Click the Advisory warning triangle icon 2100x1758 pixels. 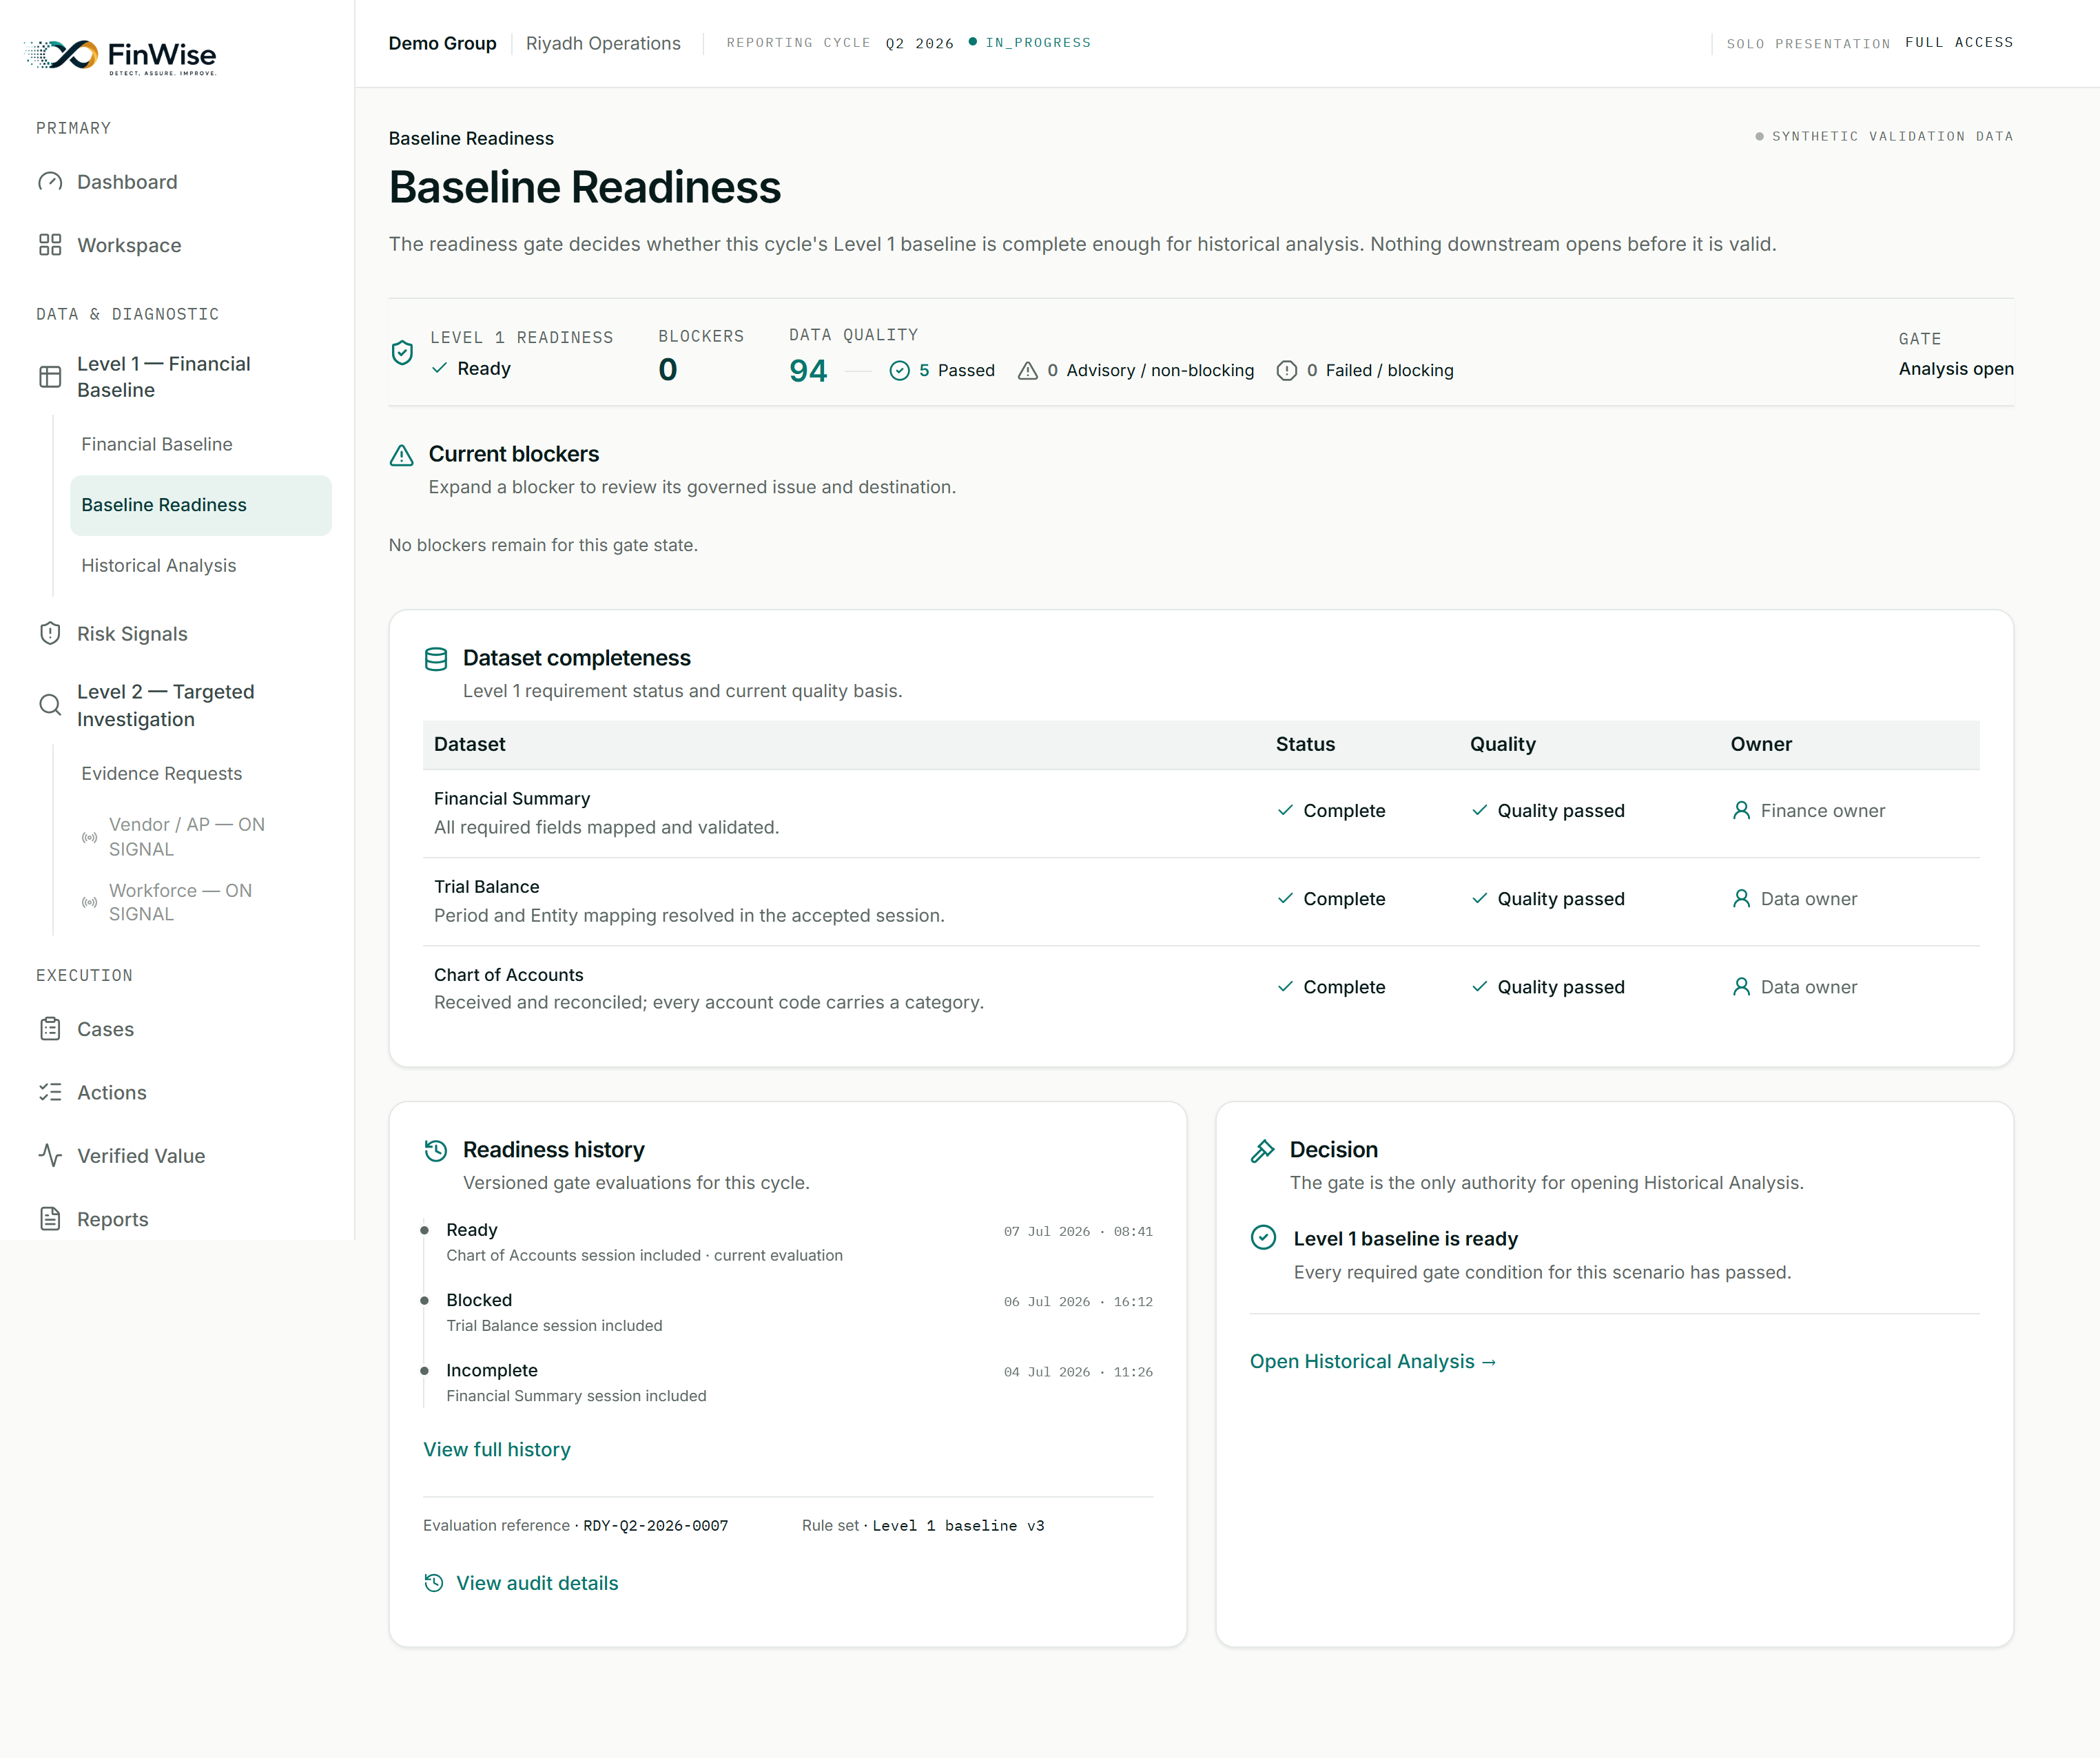(1028, 371)
